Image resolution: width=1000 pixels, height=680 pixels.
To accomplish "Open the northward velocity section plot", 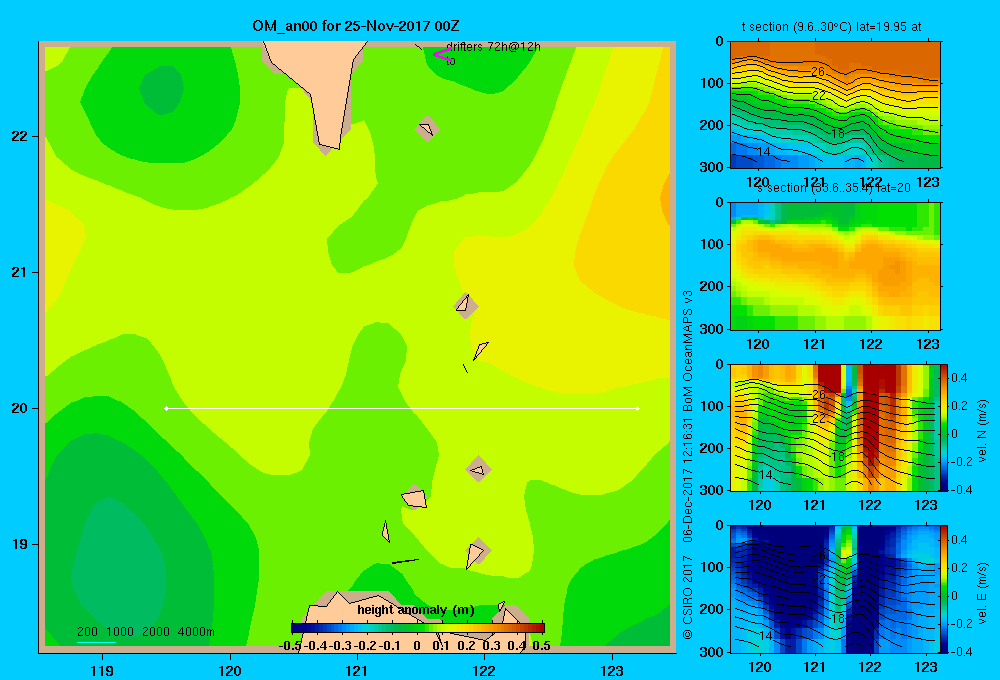I will pos(834,427).
